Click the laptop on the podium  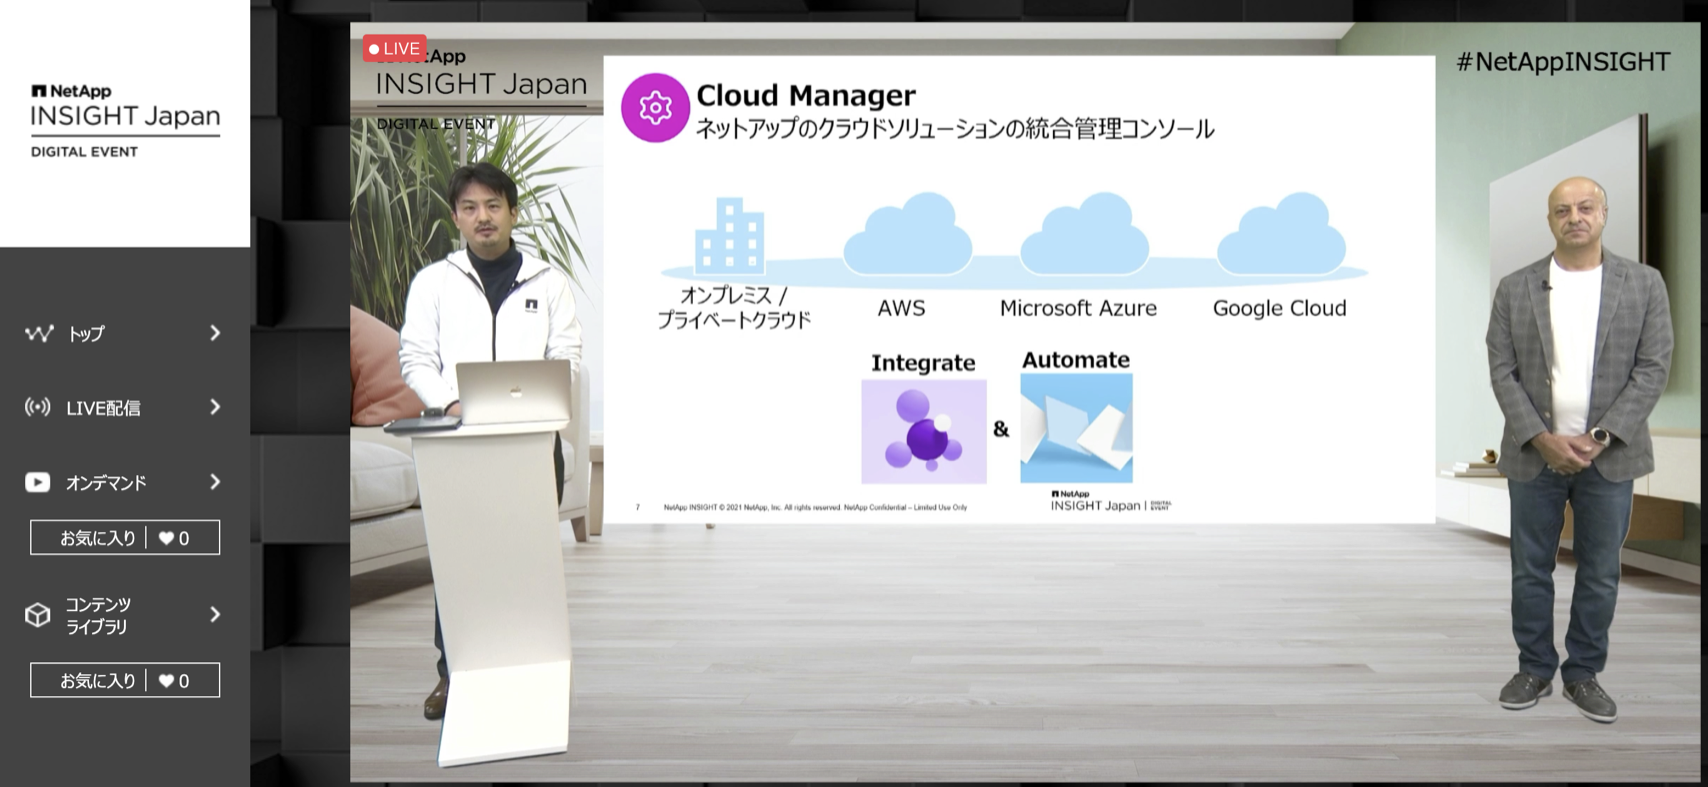[x=514, y=391]
